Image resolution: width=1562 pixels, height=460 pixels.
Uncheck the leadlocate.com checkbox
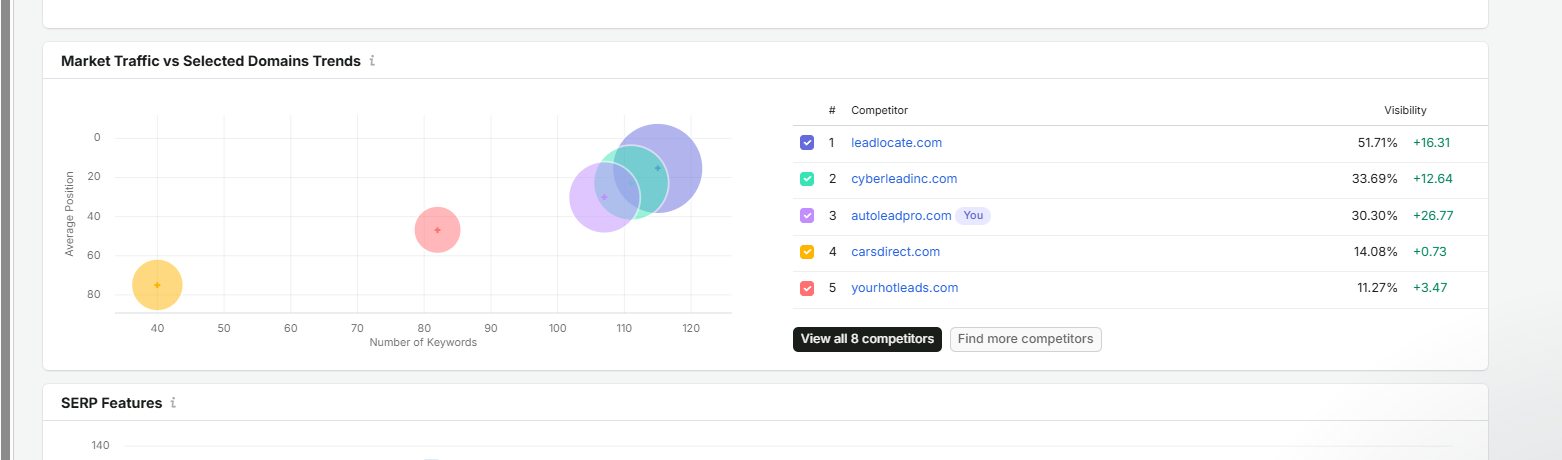coord(807,143)
